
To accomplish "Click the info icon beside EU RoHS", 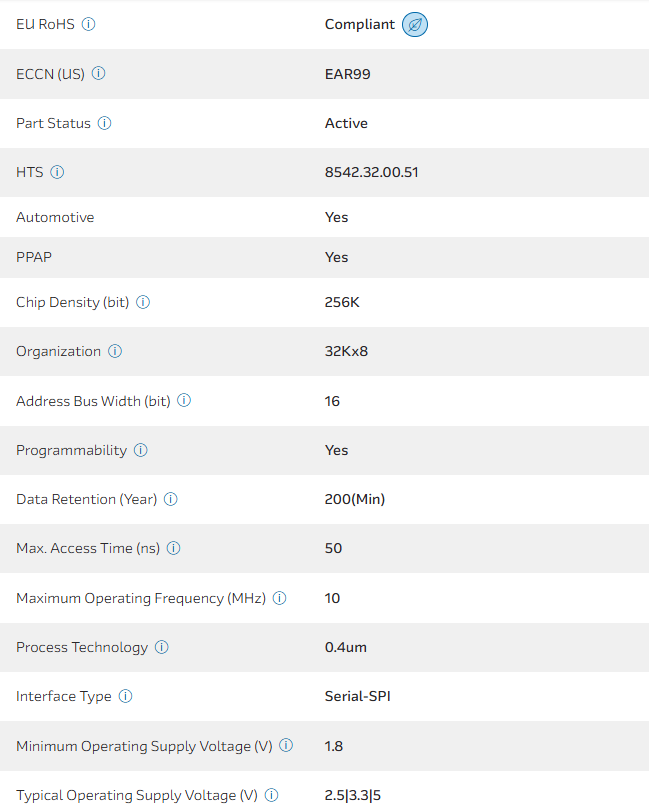I will [x=89, y=24].
